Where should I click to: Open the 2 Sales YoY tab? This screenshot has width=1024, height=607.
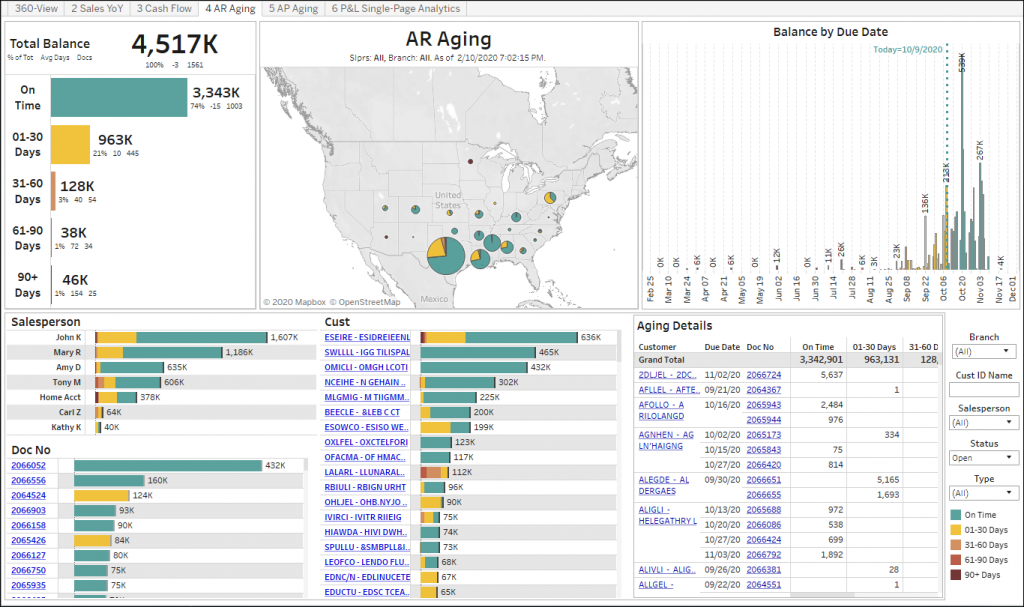point(97,9)
